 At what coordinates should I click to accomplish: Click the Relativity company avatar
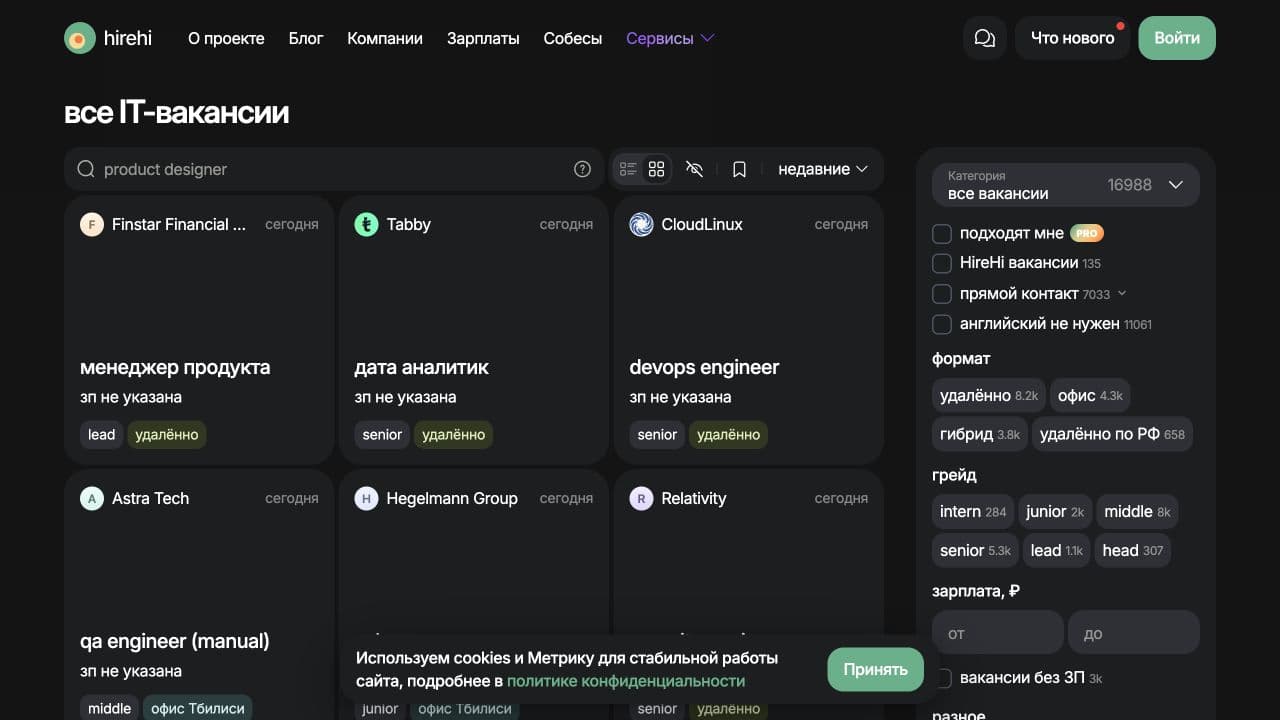(641, 498)
